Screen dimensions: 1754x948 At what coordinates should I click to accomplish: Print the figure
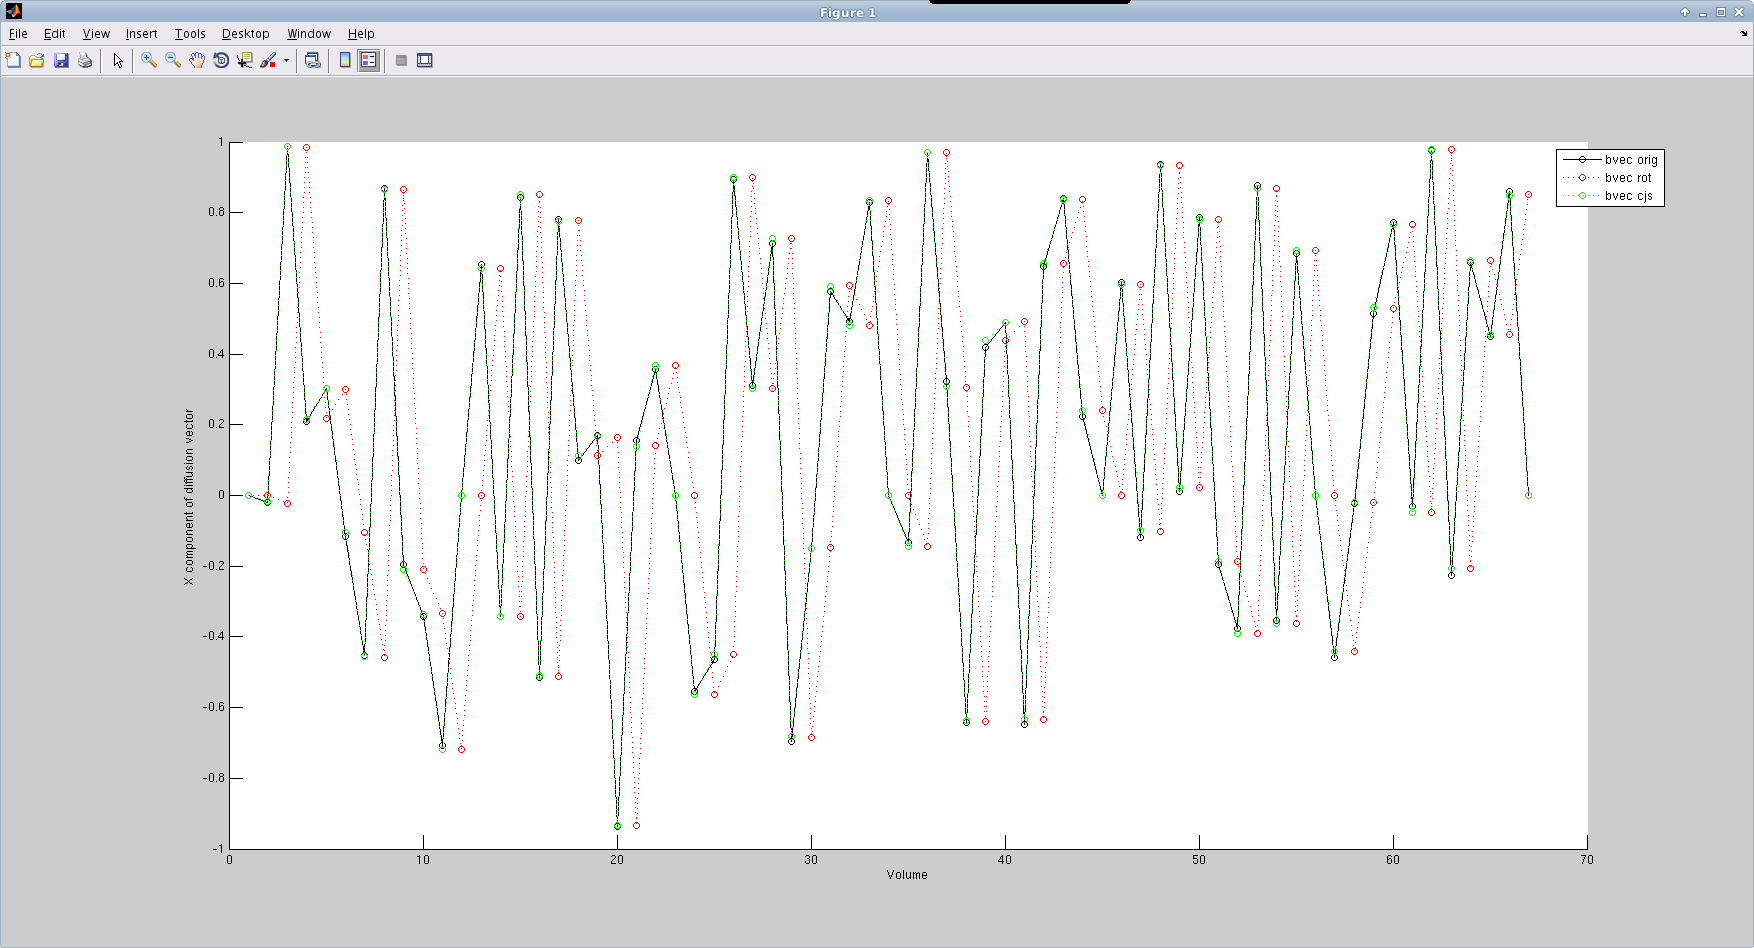tap(85, 60)
